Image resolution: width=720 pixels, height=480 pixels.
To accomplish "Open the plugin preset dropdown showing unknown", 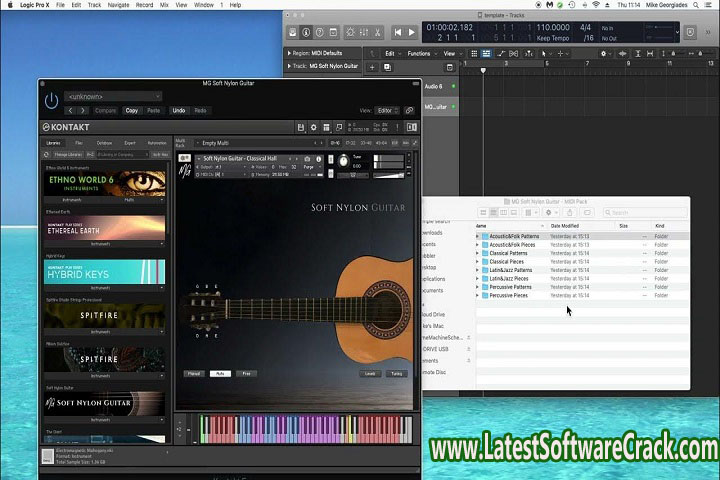I will (112, 97).
